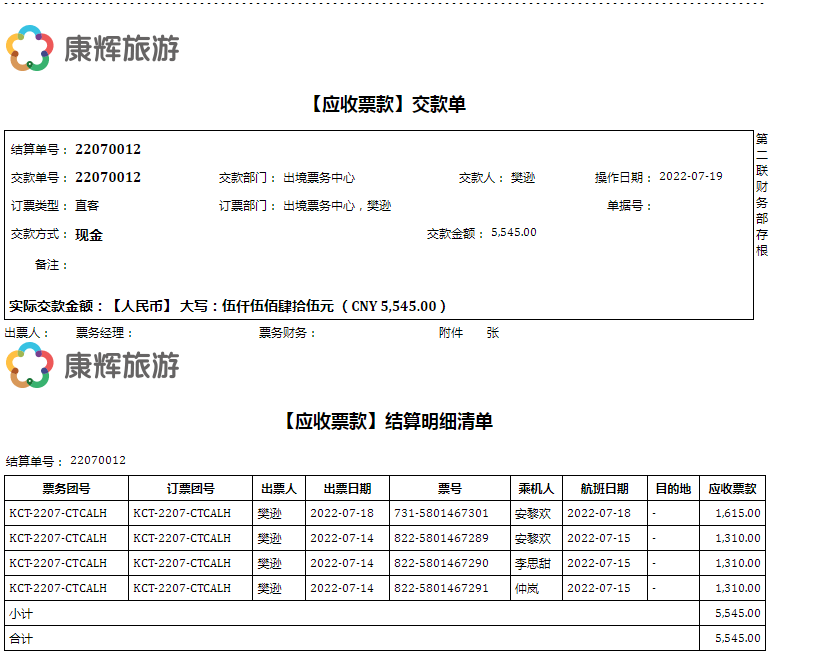This screenshot has height=665, width=827.
Task: Click the 票务财务 signature label
Action: pyautogui.click(x=287, y=333)
